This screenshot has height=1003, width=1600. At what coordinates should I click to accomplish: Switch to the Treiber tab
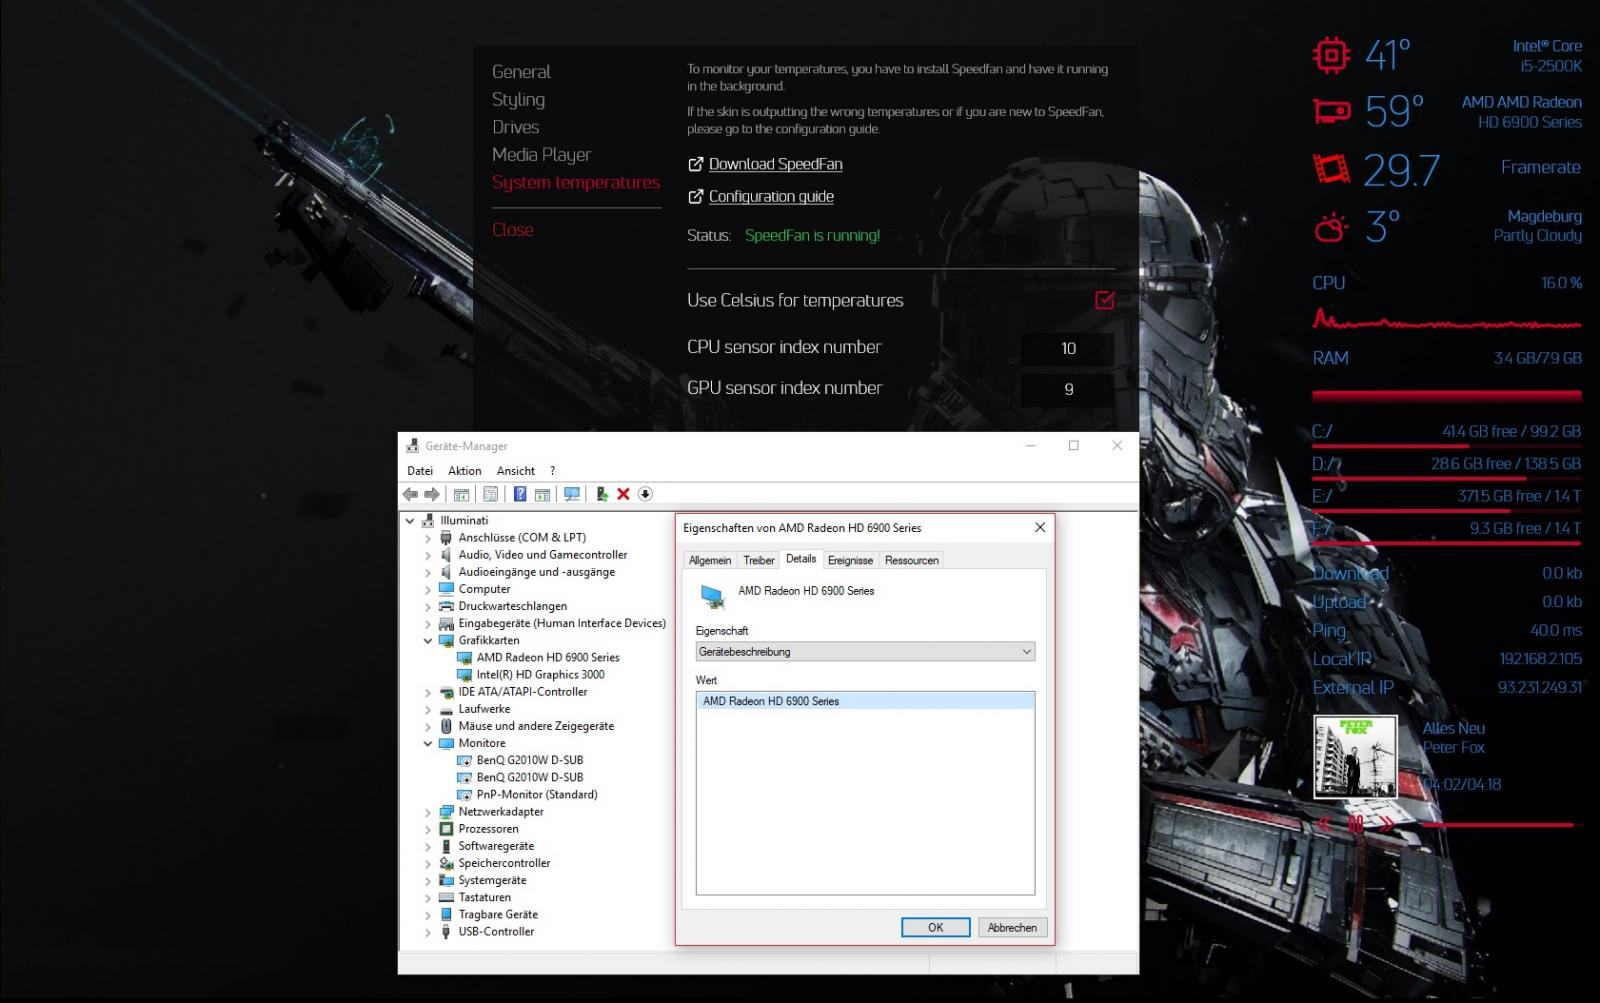click(x=759, y=560)
